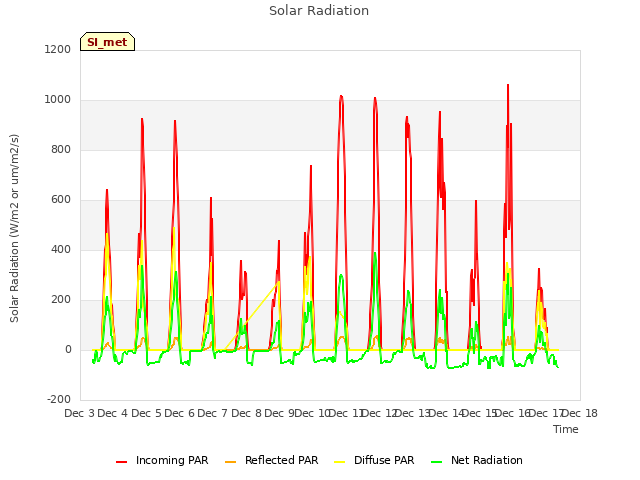Click the 1200 y-axis tick label

click(58, 49)
